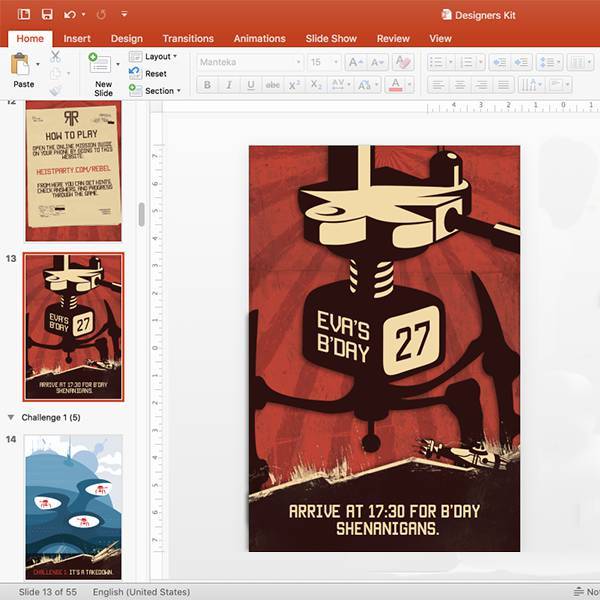Screen dimensions: 600x600
Task: Toggle Center paragraph alignment
Action: pos(460,85)
